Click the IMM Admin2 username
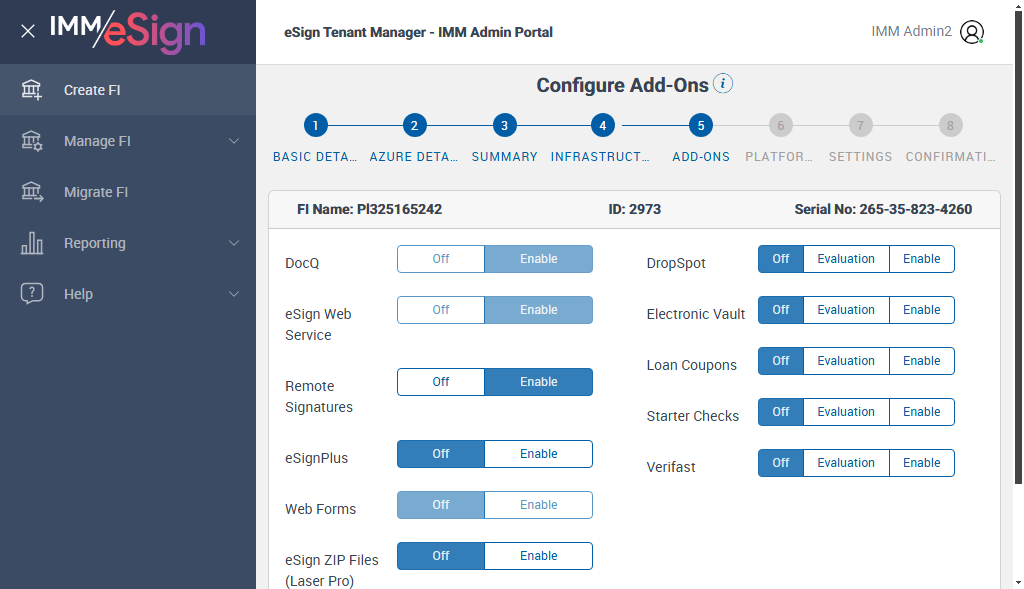 click(911, 31)
